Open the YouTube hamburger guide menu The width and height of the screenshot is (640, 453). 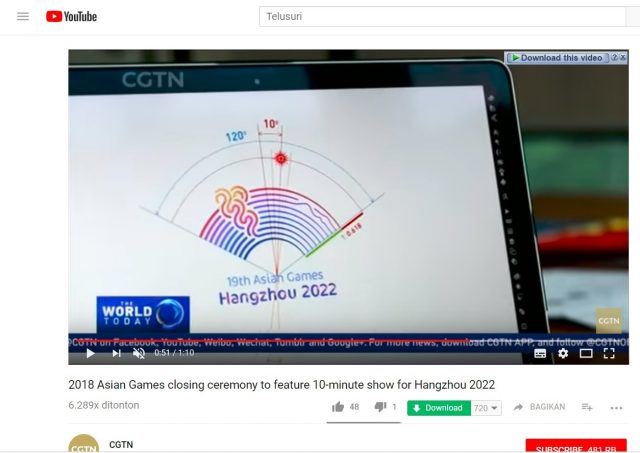coord(23,16)
